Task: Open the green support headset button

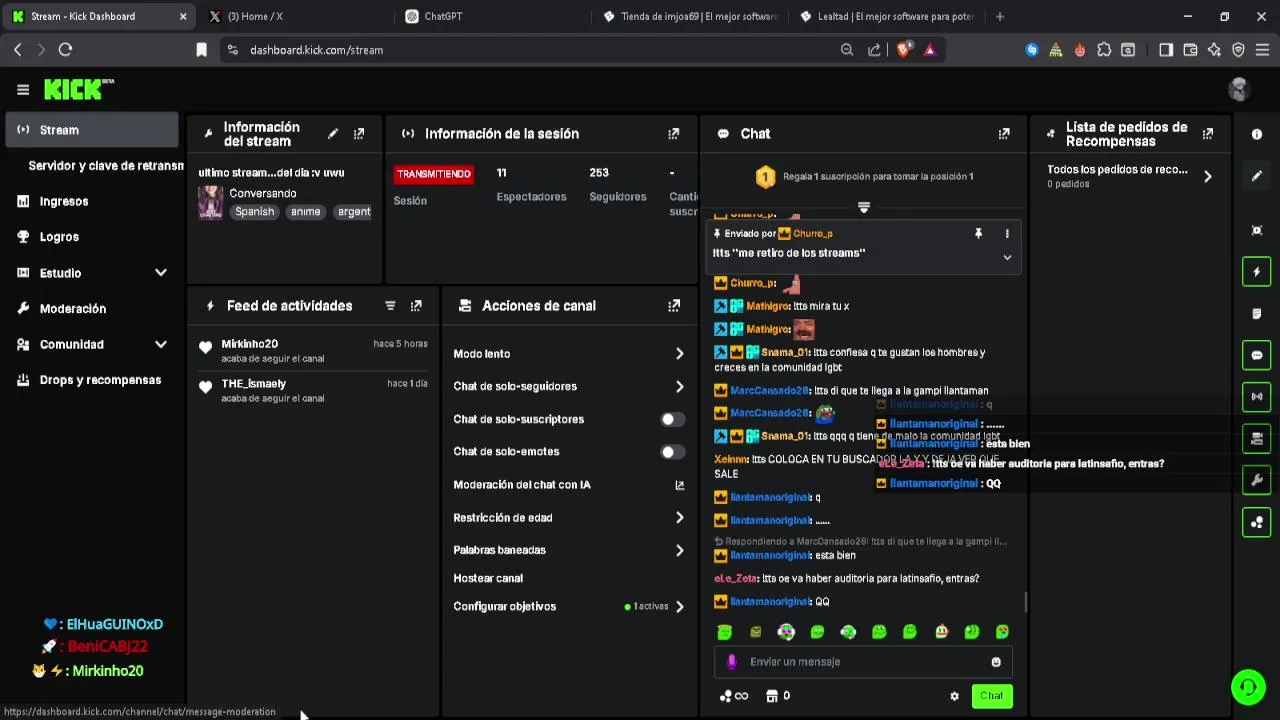Action: point(1248,687)
